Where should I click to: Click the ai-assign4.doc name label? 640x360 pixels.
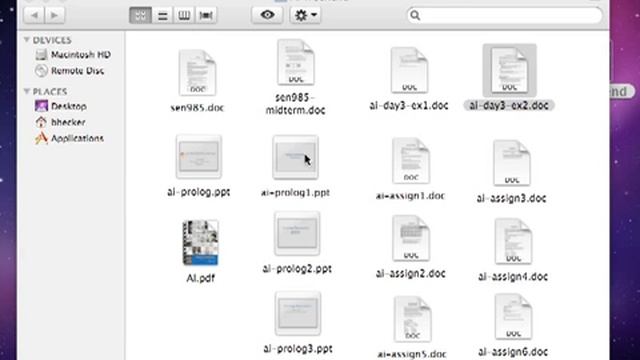pos(513,276)
